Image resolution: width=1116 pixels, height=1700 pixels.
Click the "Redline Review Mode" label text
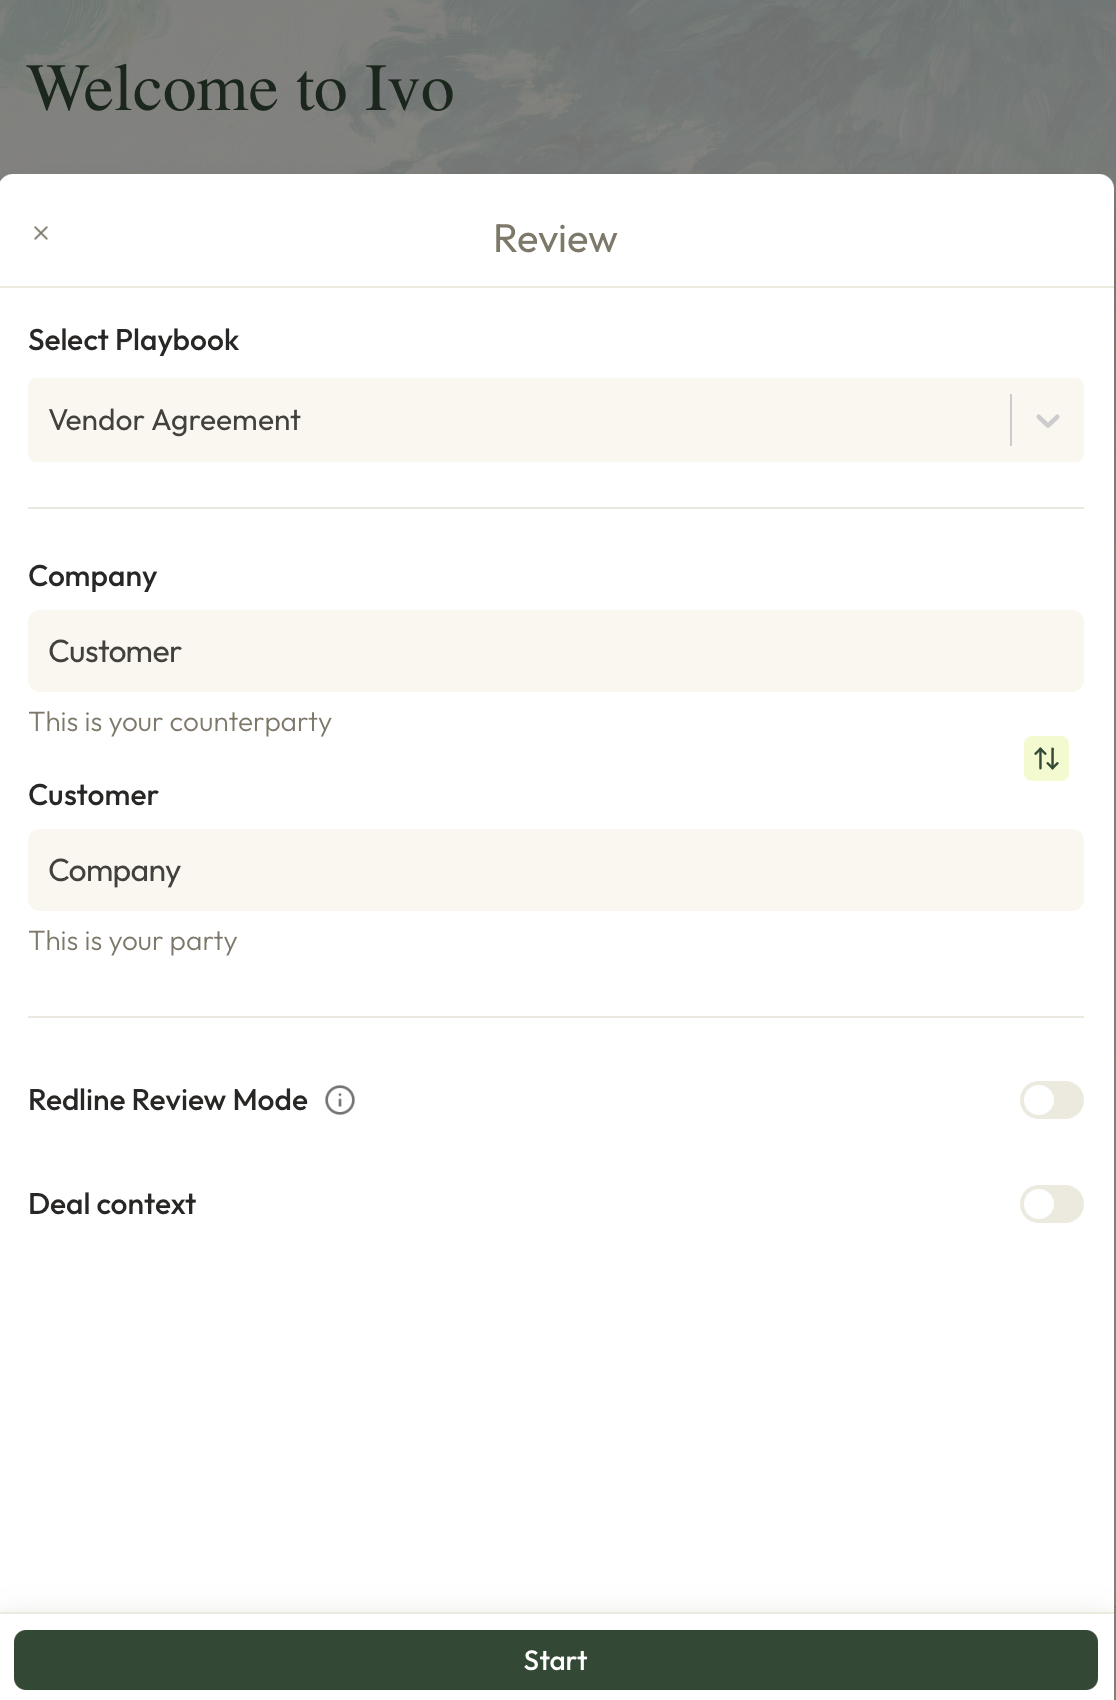168,1100
